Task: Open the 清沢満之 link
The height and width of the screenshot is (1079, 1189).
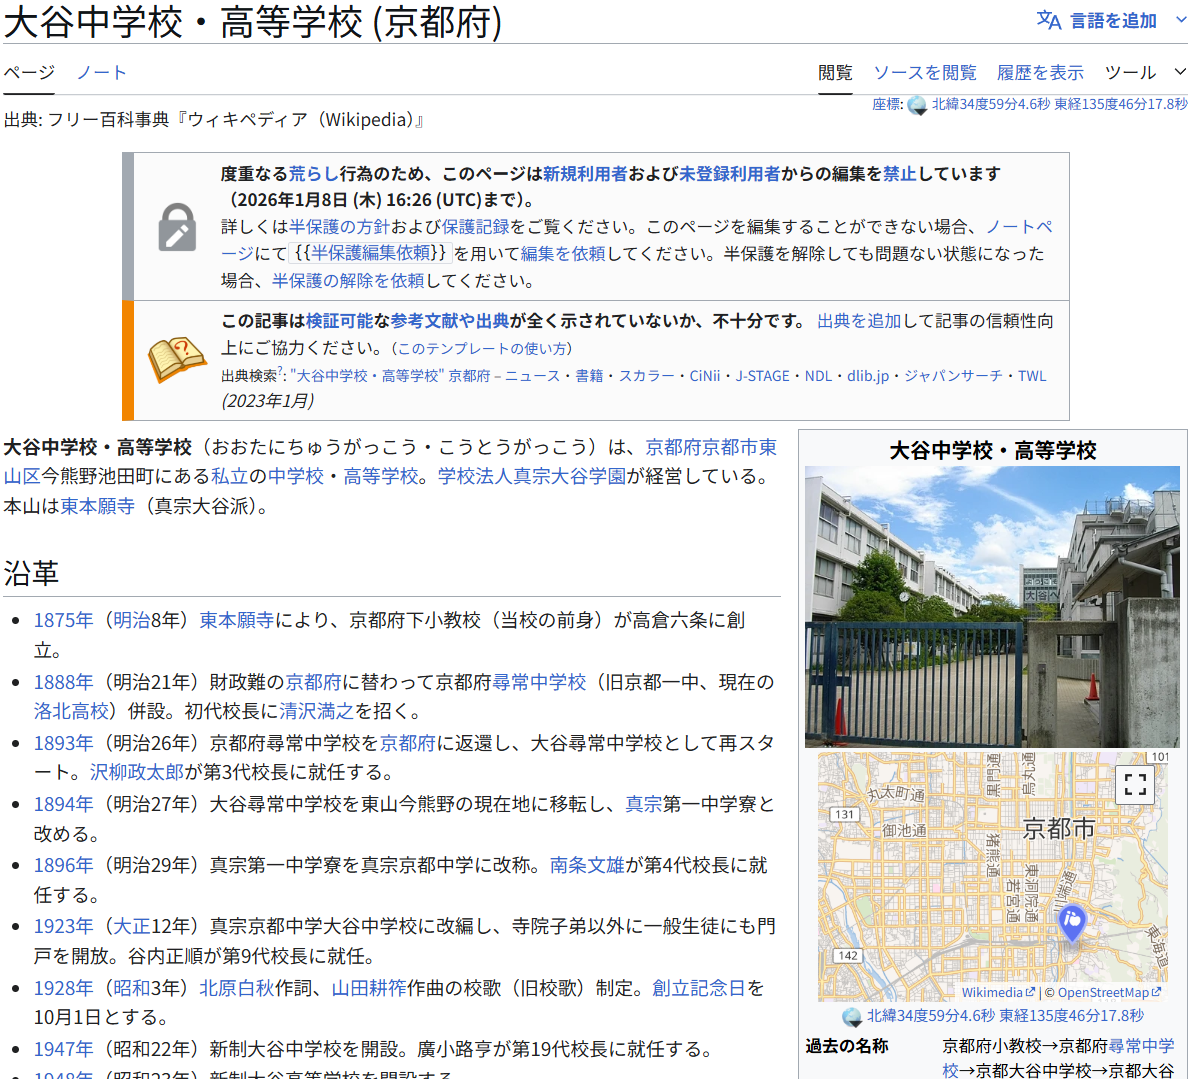Action: pyautogui.click(x=316, y=711)
